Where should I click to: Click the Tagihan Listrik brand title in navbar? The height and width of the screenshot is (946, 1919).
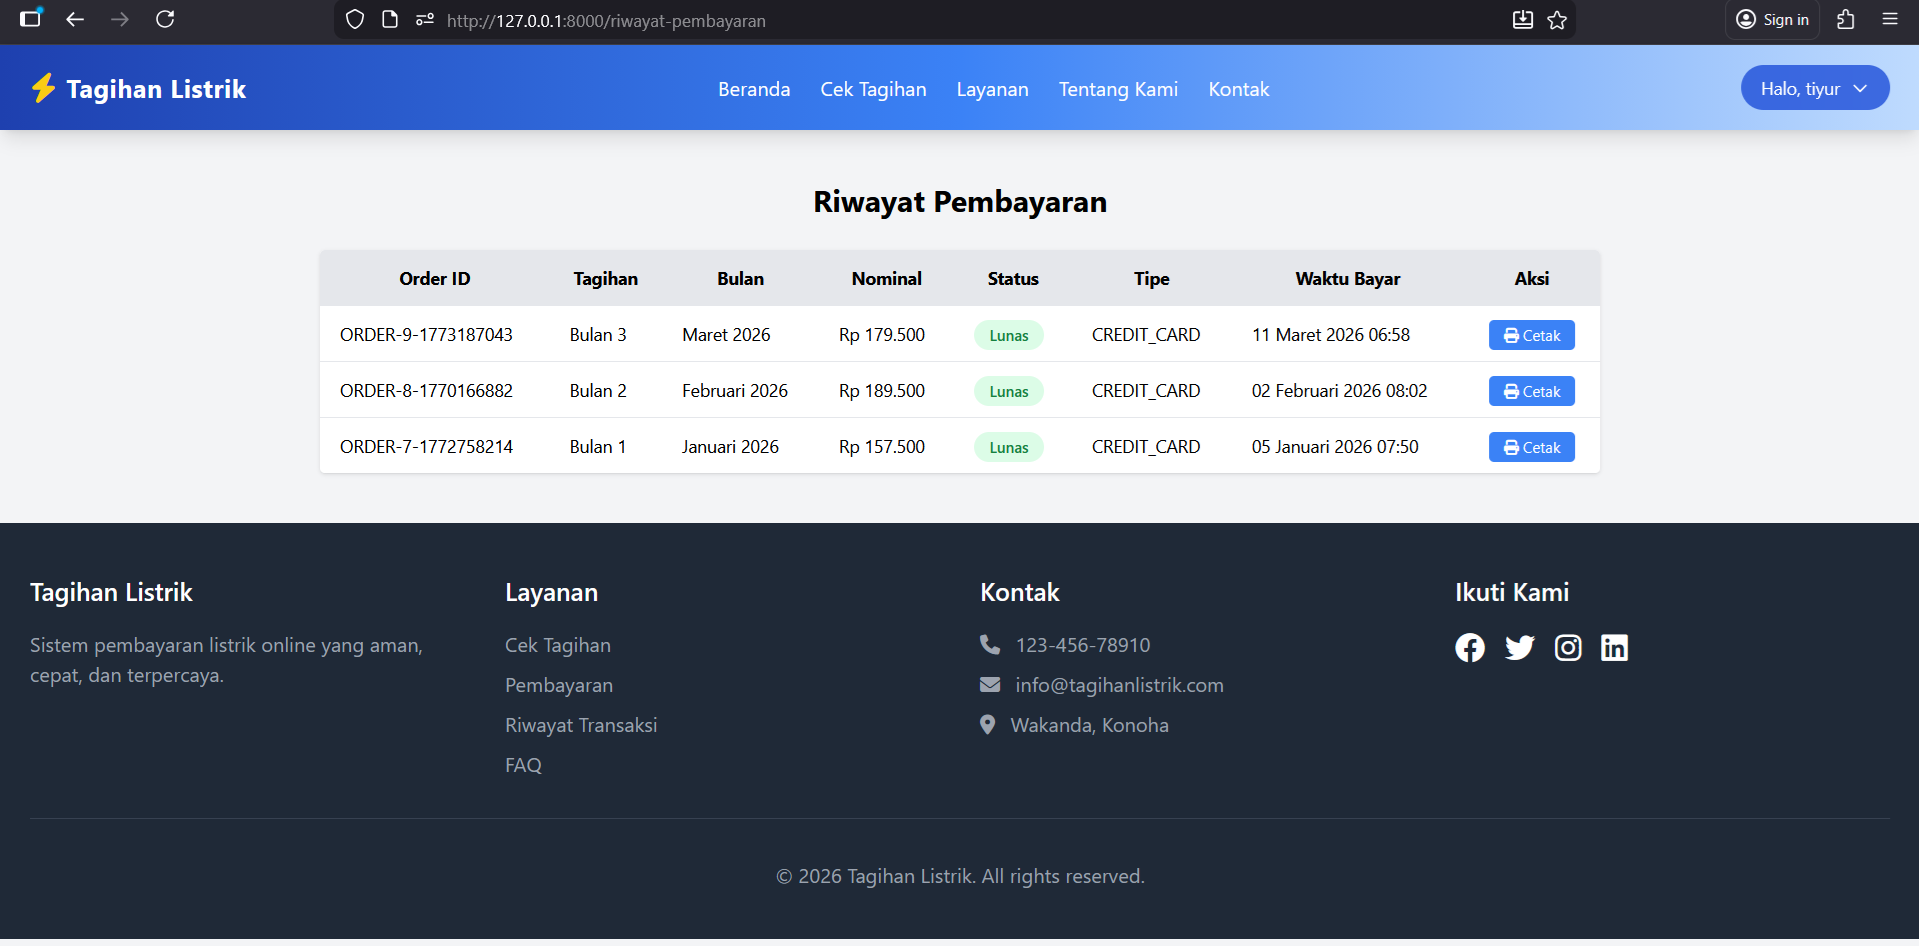[156, 89]
